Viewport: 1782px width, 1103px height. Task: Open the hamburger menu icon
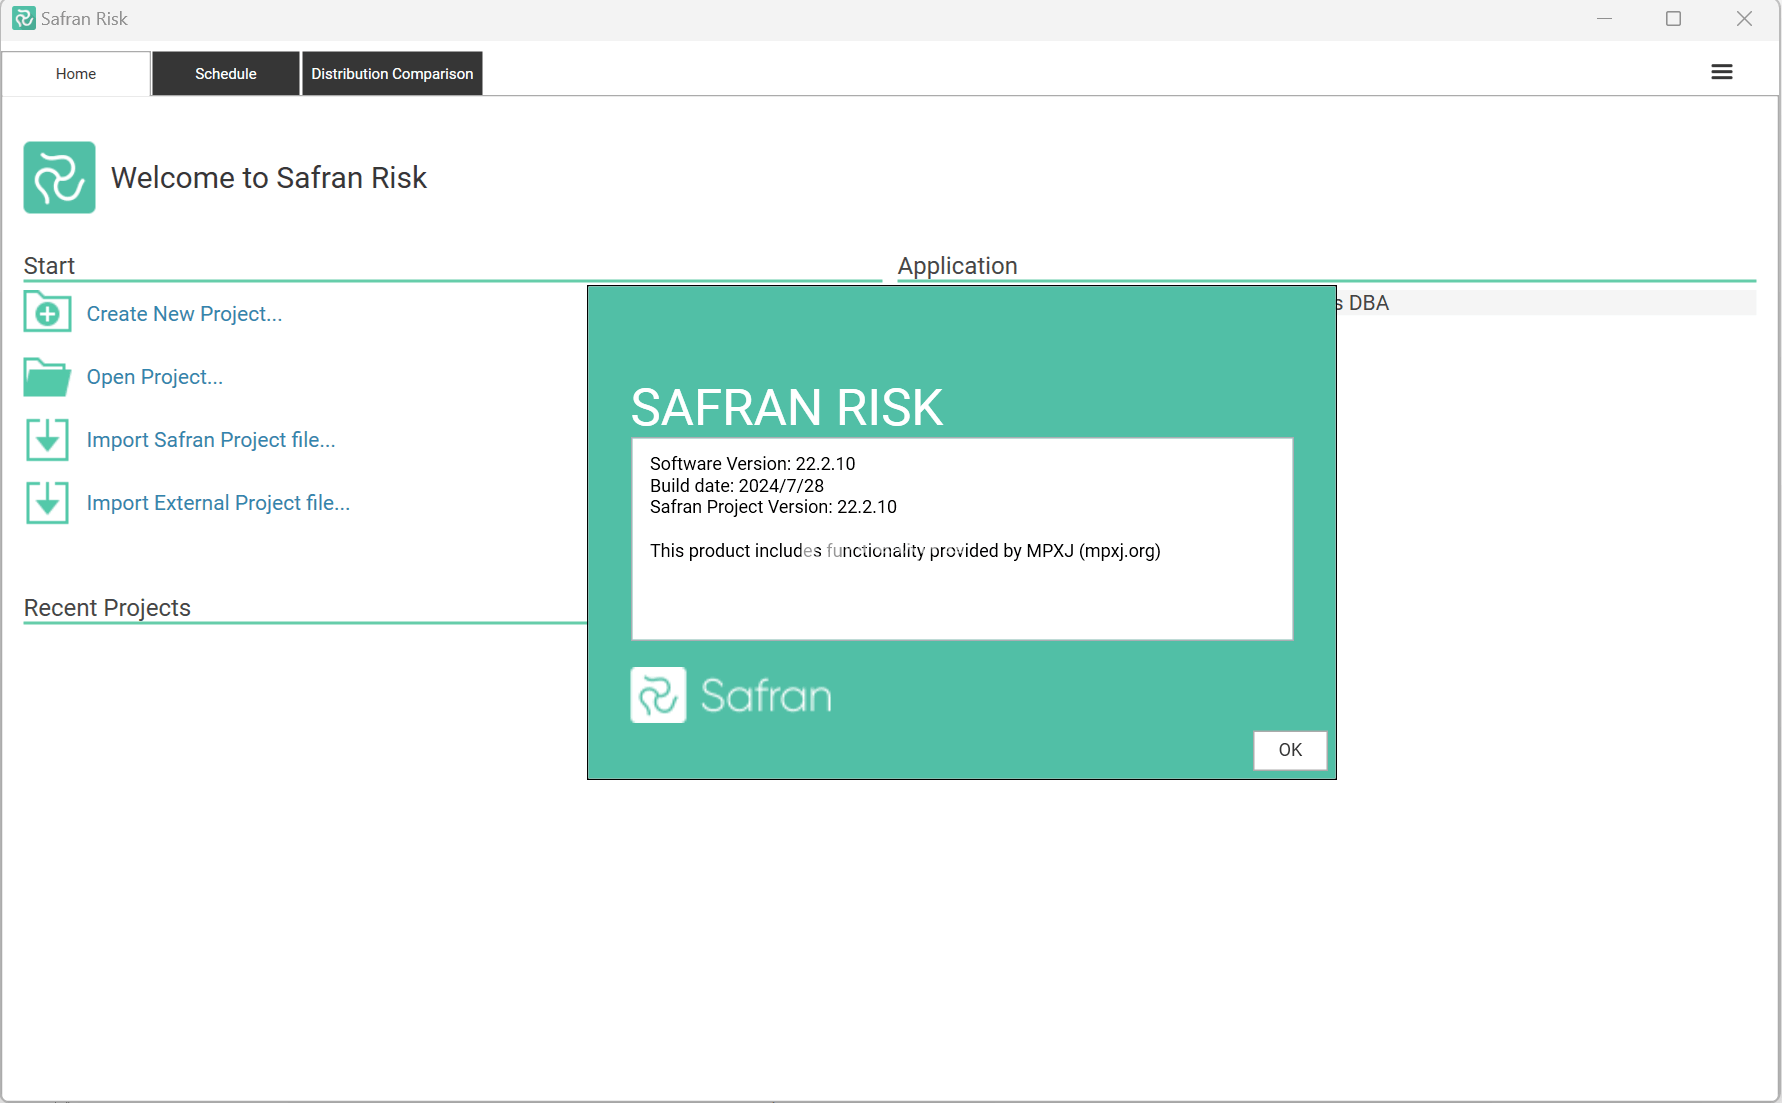click(1721, 72)
